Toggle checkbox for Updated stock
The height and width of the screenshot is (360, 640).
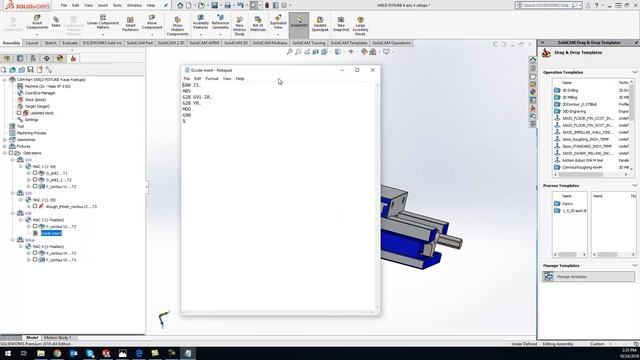(x=19, y=113)
